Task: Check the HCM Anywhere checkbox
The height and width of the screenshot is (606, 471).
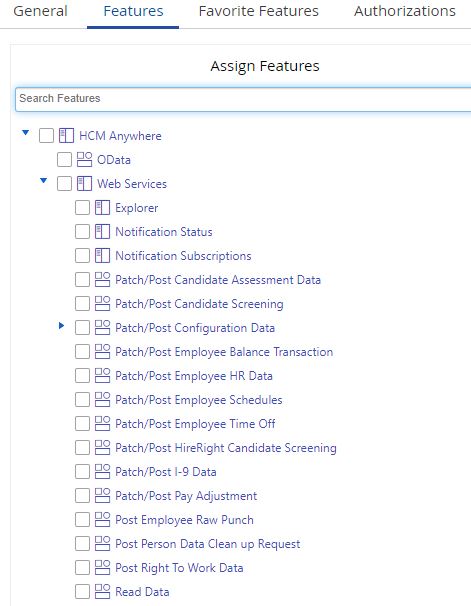Action: [46, 136]
